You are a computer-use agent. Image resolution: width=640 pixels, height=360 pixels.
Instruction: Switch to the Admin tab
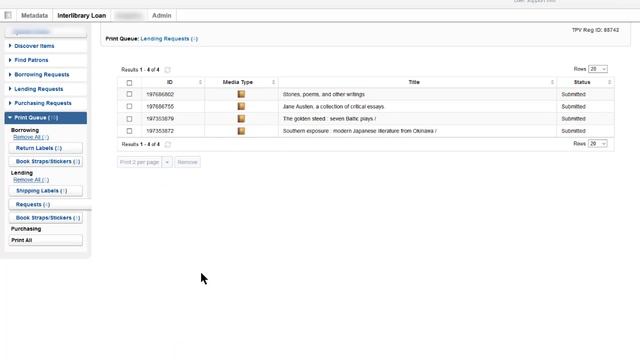tap(162, 16)
